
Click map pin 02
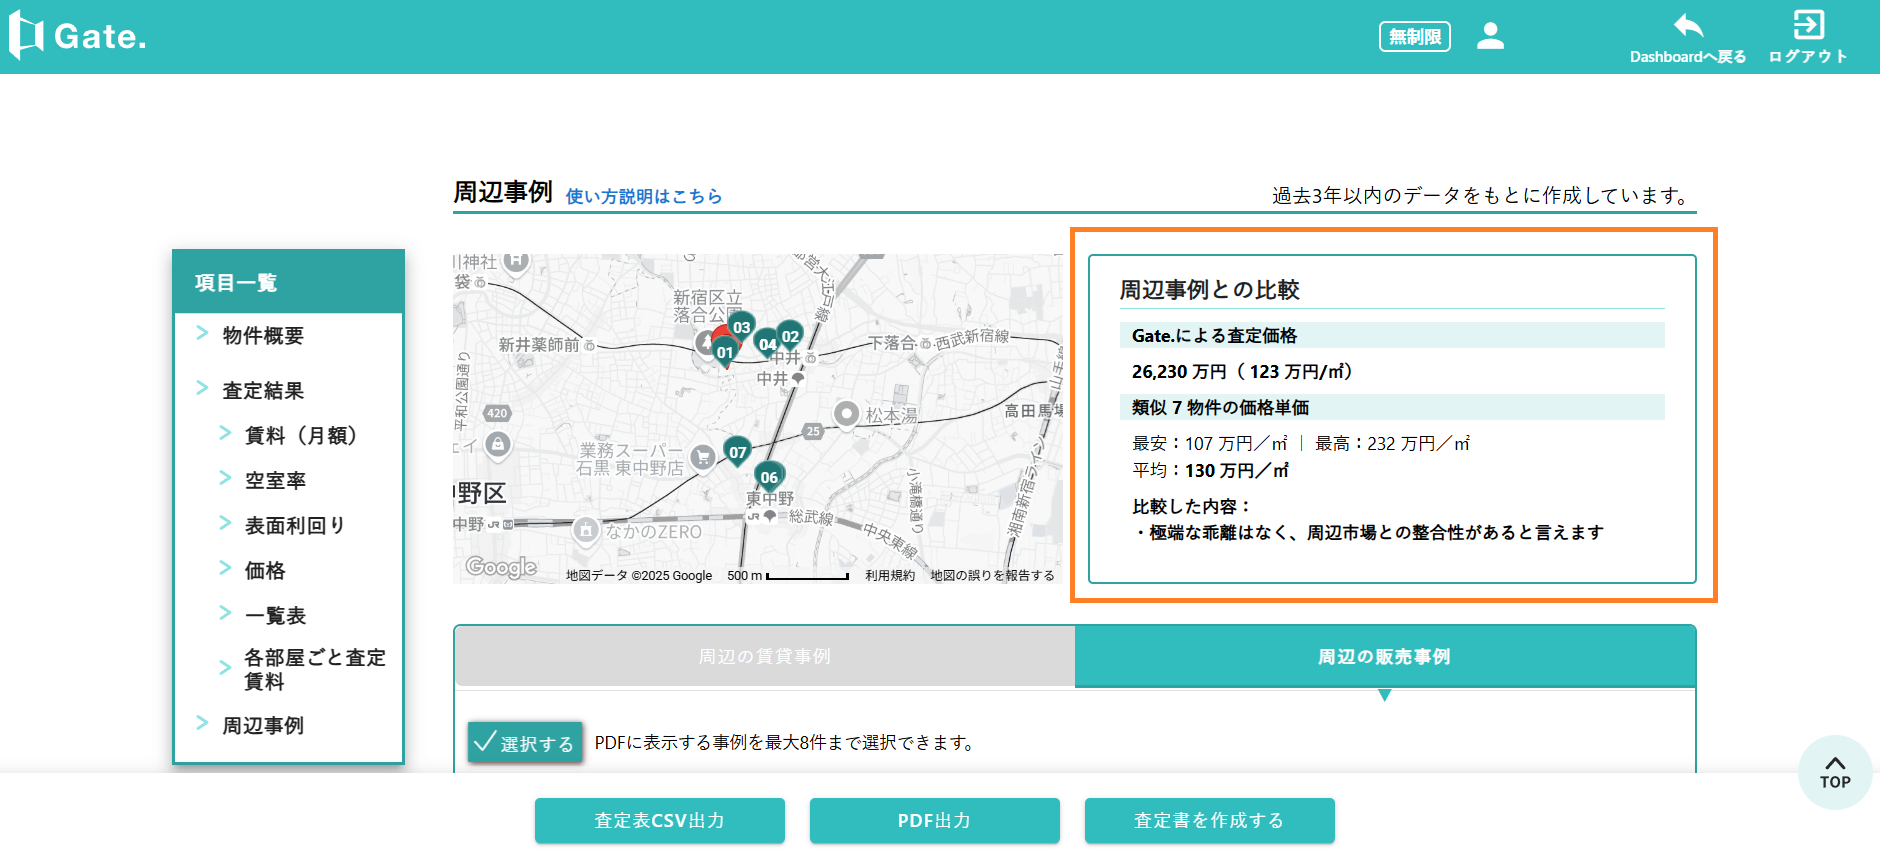[x=790, y=336]
